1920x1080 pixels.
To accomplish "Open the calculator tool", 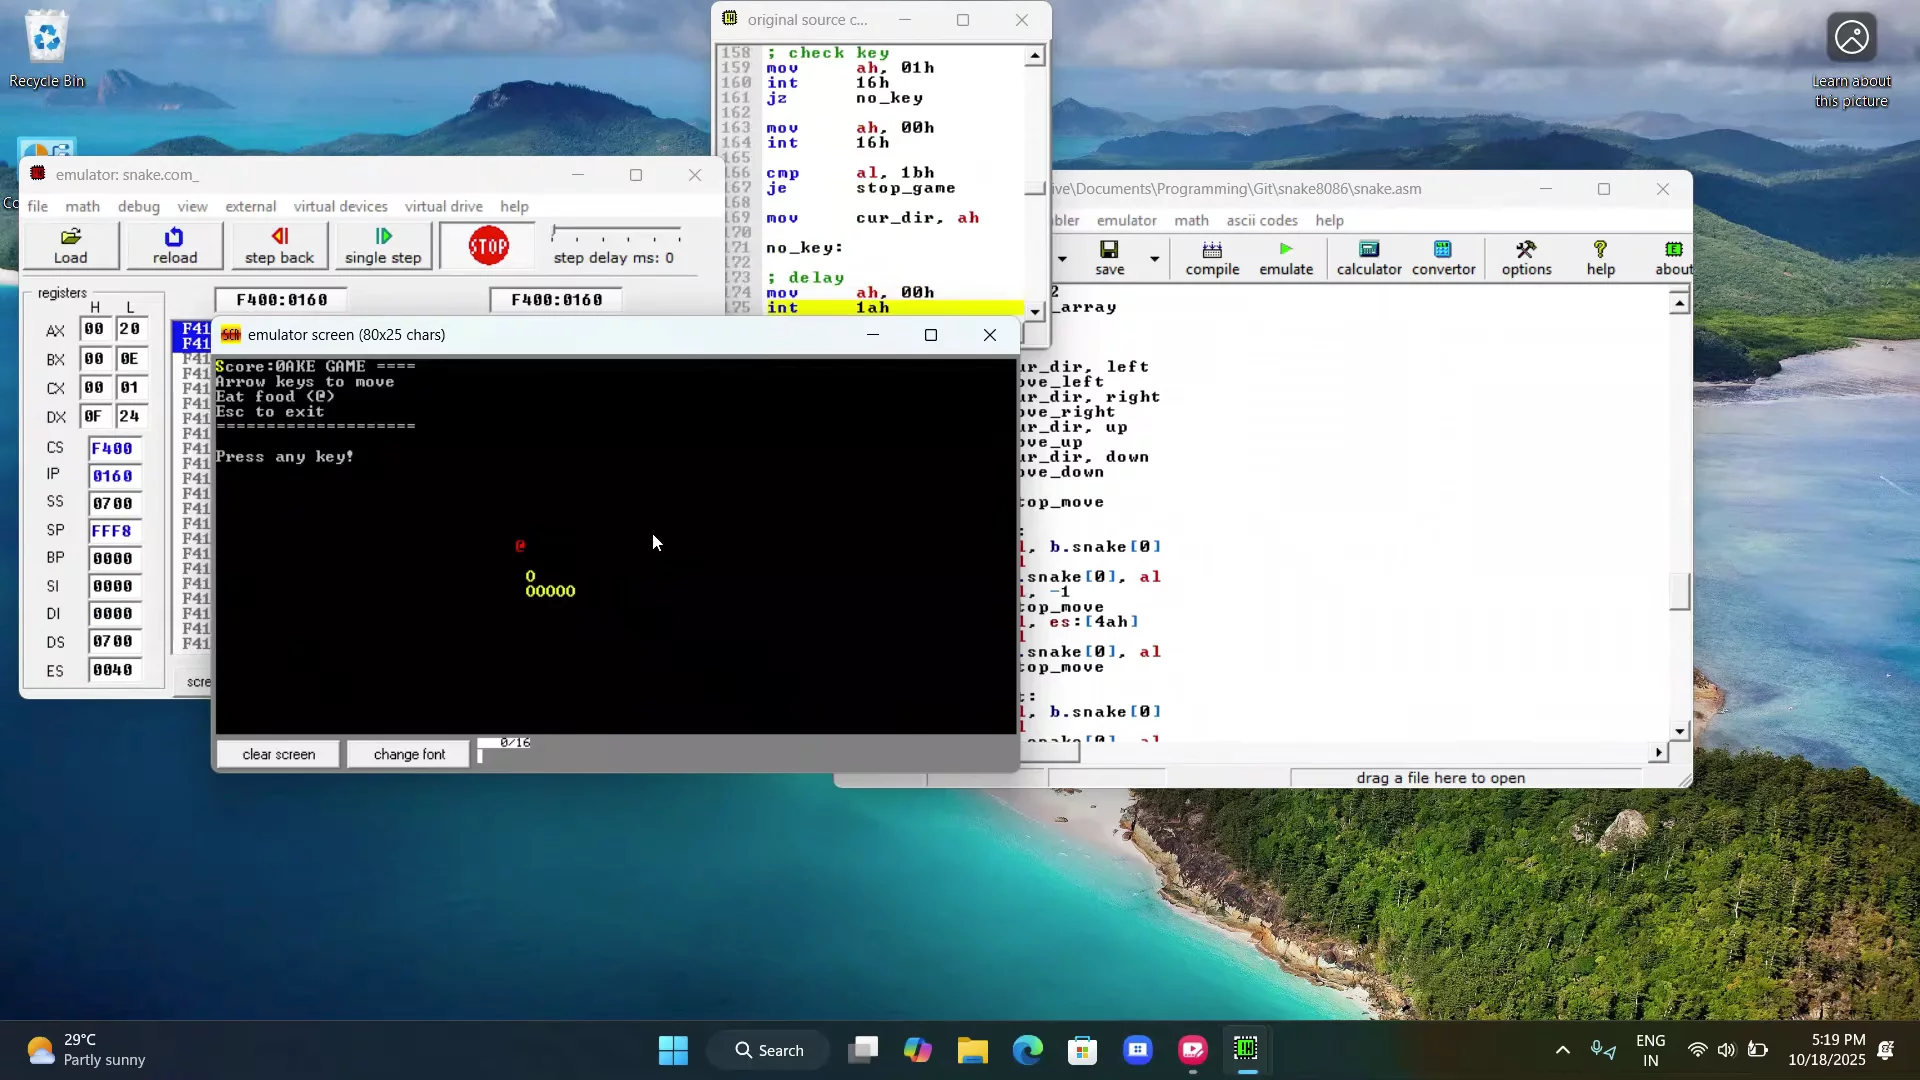I will [x=1369, y=257].
